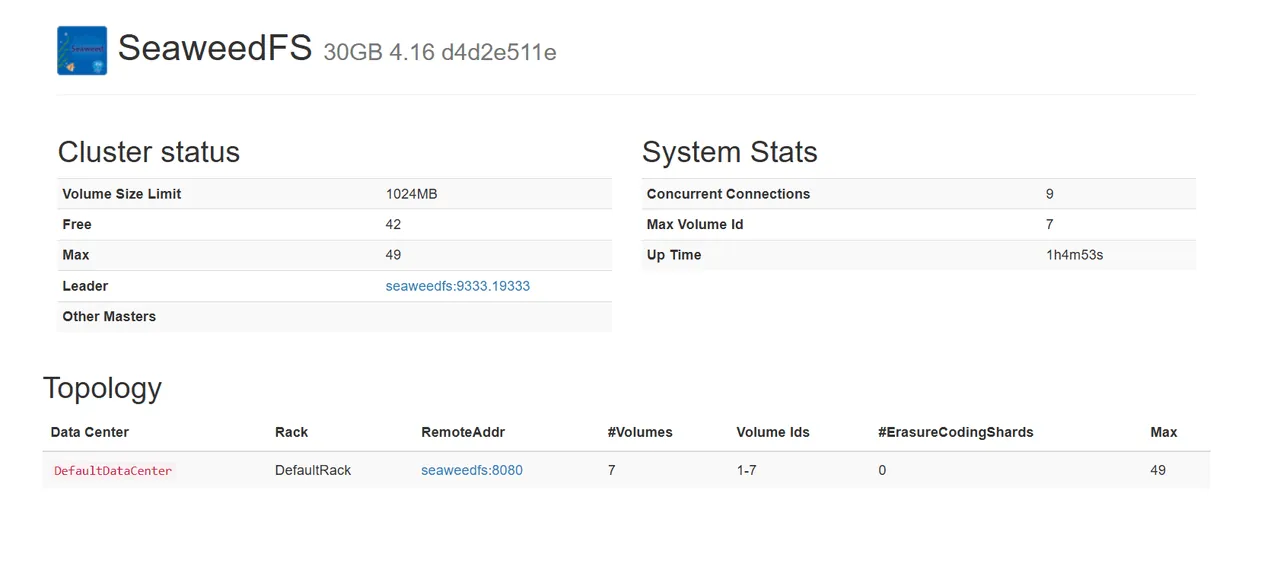Select version text 30GB 4.16 d4d2e511e

pos(440,52)
